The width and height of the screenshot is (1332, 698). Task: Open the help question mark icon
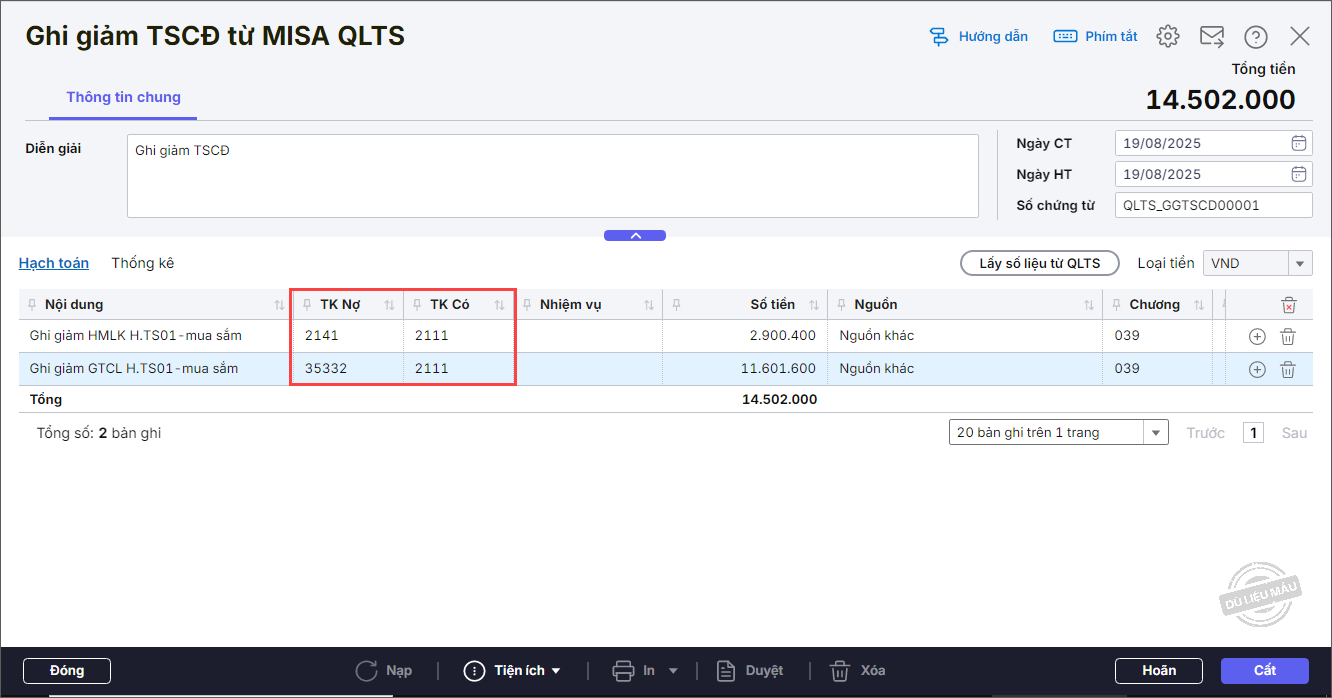pos(1256,37)
